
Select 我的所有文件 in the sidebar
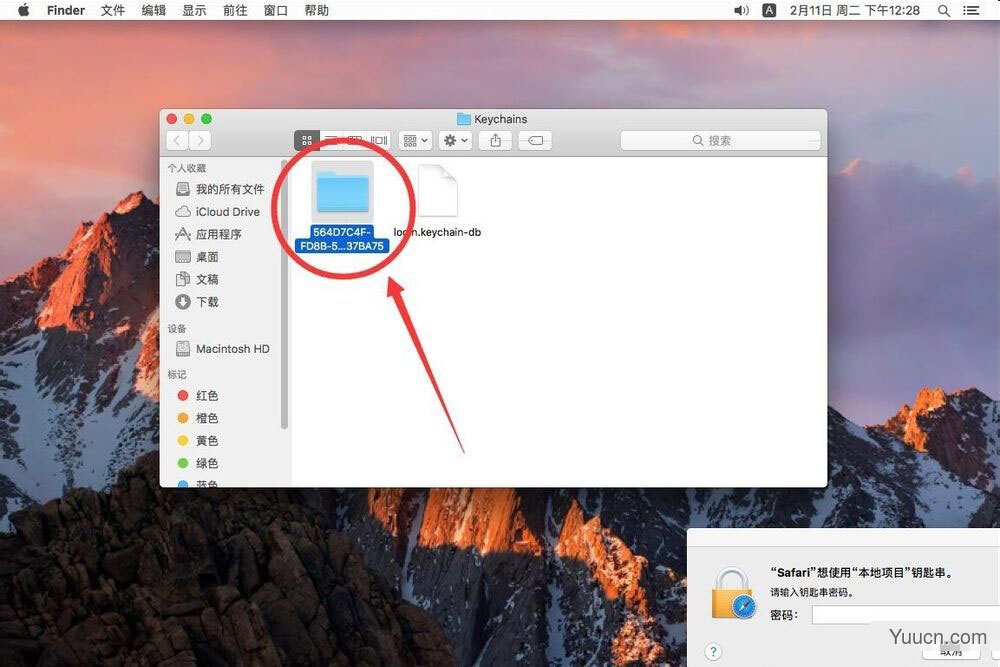221,189
